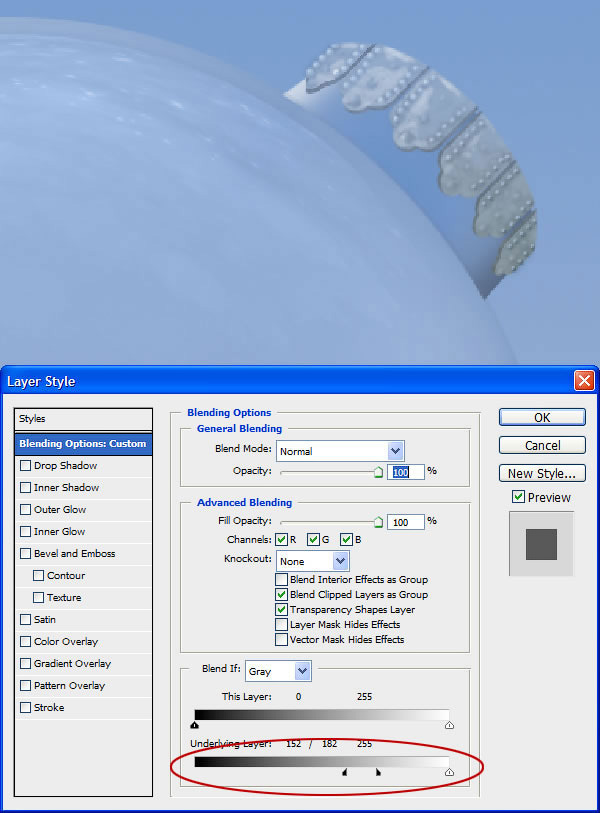Image resolution: width=600 pixels, height=813 pixels.
Task: Open the Blend Mode dropdown
Action: [x=340, y=451]
